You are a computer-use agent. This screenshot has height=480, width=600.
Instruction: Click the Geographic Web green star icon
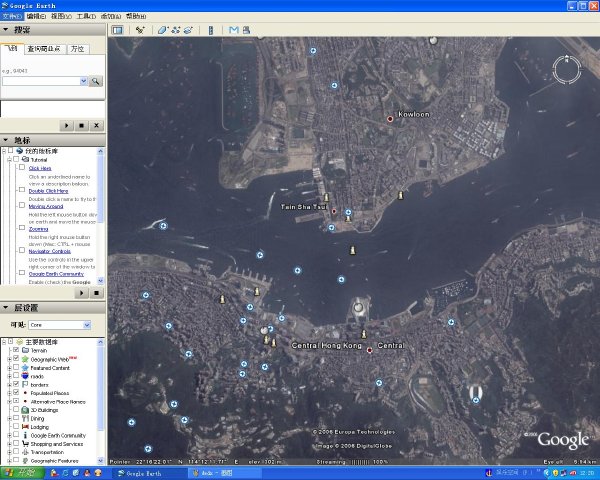coord(25,359)
